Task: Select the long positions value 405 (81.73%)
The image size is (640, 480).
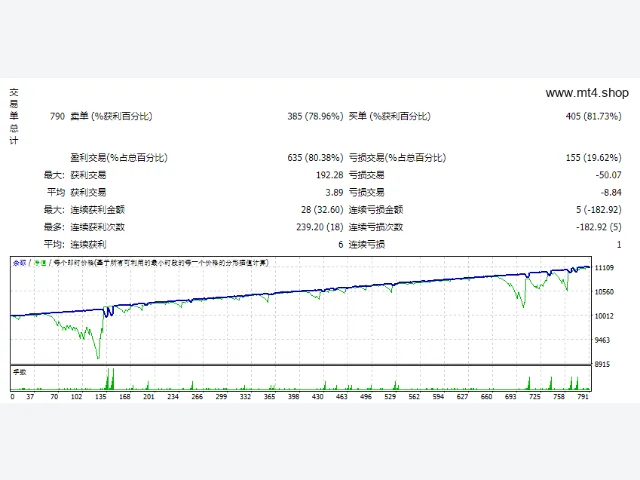Action: tap(593, 116)
